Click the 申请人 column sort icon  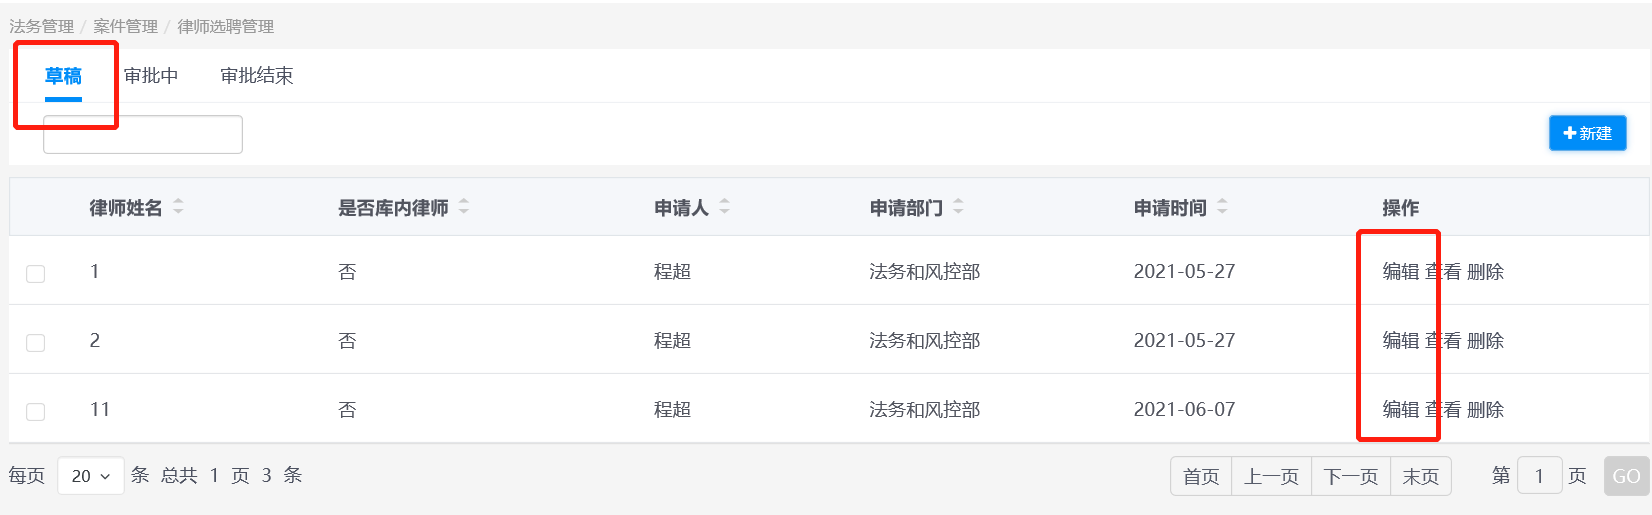pos(724,207)
